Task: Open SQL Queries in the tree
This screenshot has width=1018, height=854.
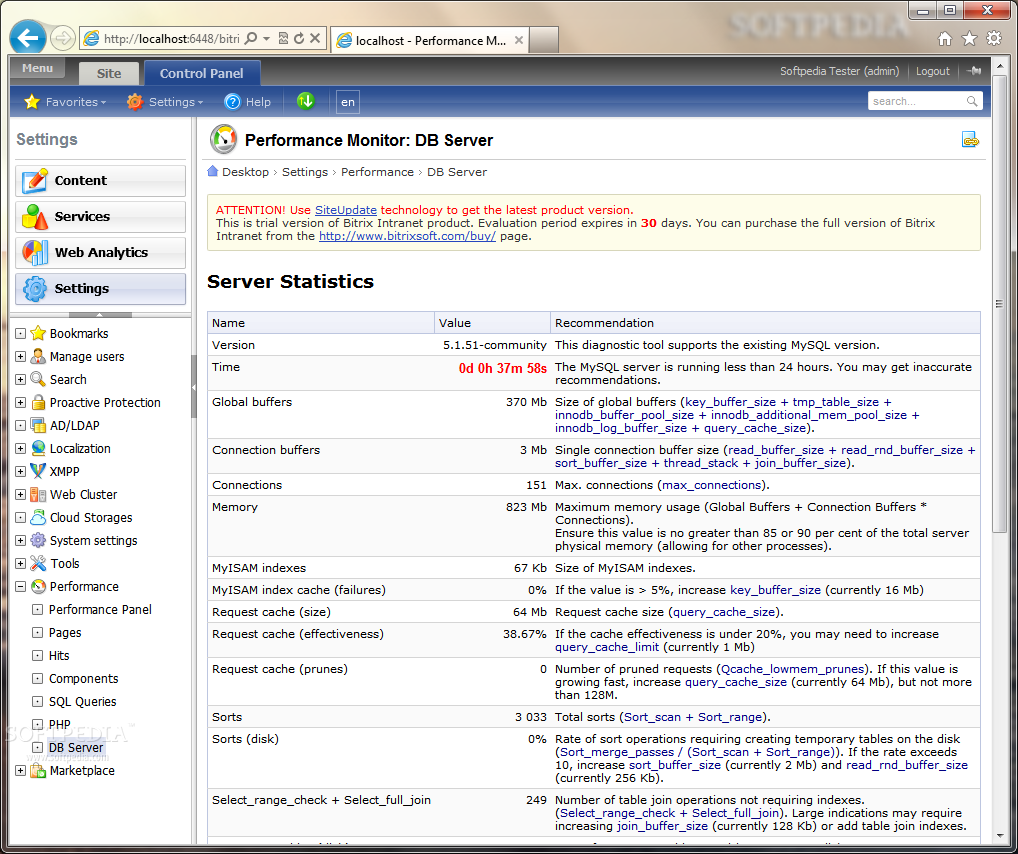Action: pyautogui.click(x=82, y=702)
